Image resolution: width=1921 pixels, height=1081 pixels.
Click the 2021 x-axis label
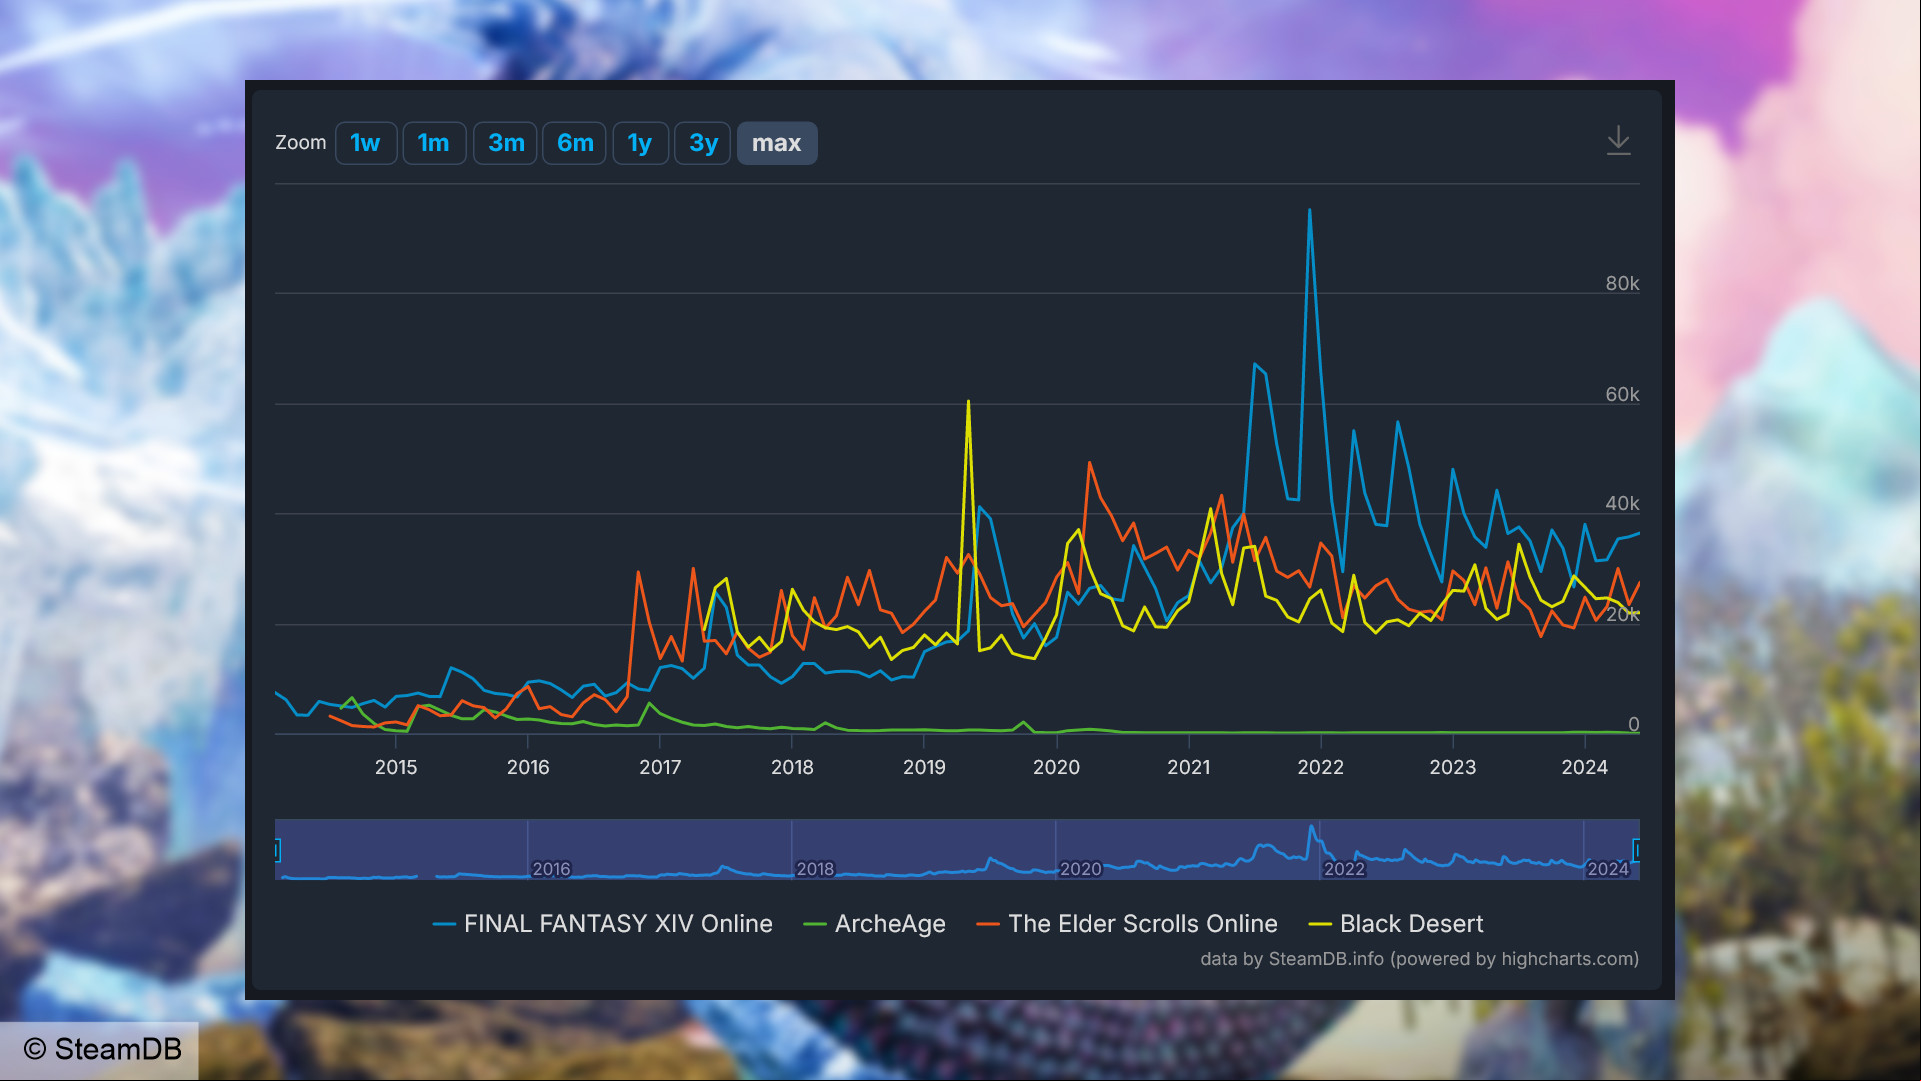point(1189,767)
